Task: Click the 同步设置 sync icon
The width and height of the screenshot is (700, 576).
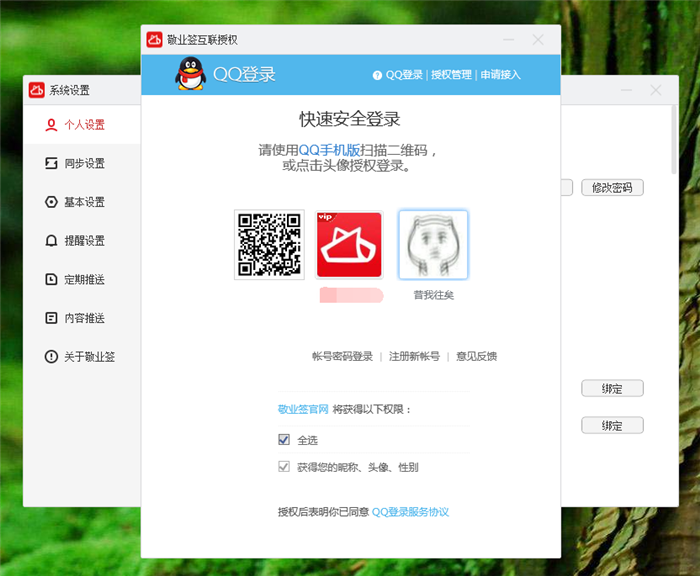Action: tap(51, 163)
